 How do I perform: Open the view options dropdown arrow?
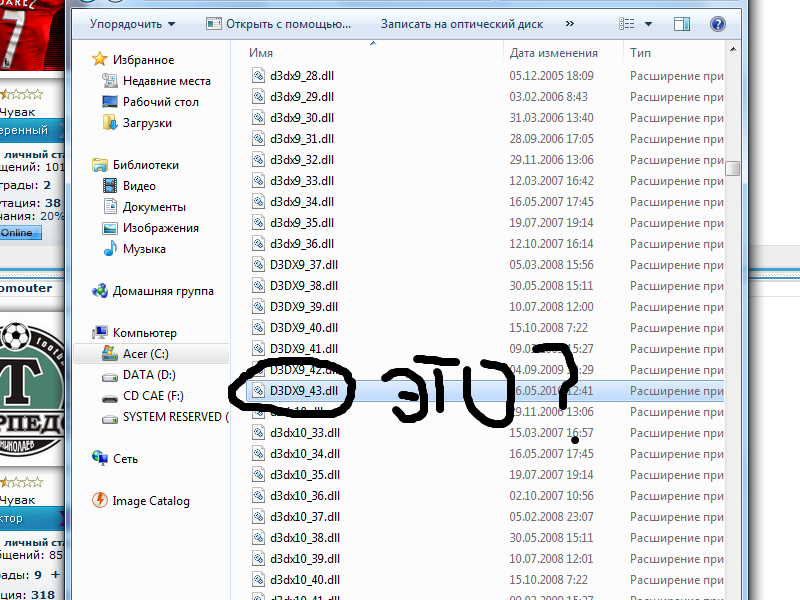tap(648, 22)
